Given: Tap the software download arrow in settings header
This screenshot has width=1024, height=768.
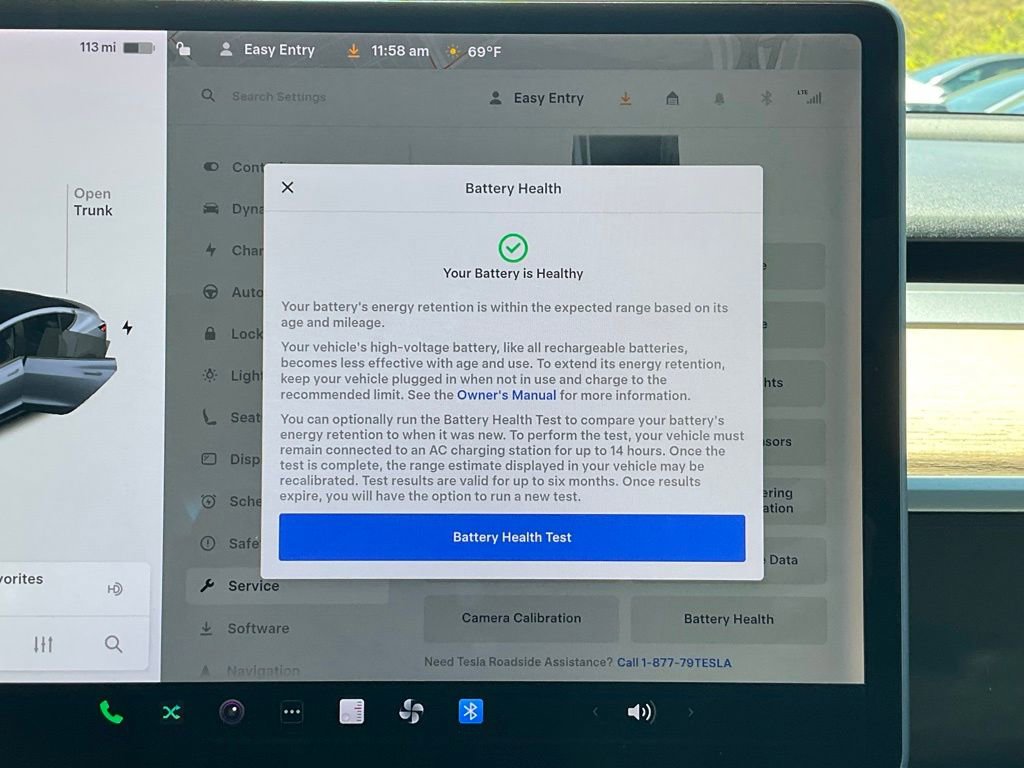Looking at the screenshot, I should [626, 99].
